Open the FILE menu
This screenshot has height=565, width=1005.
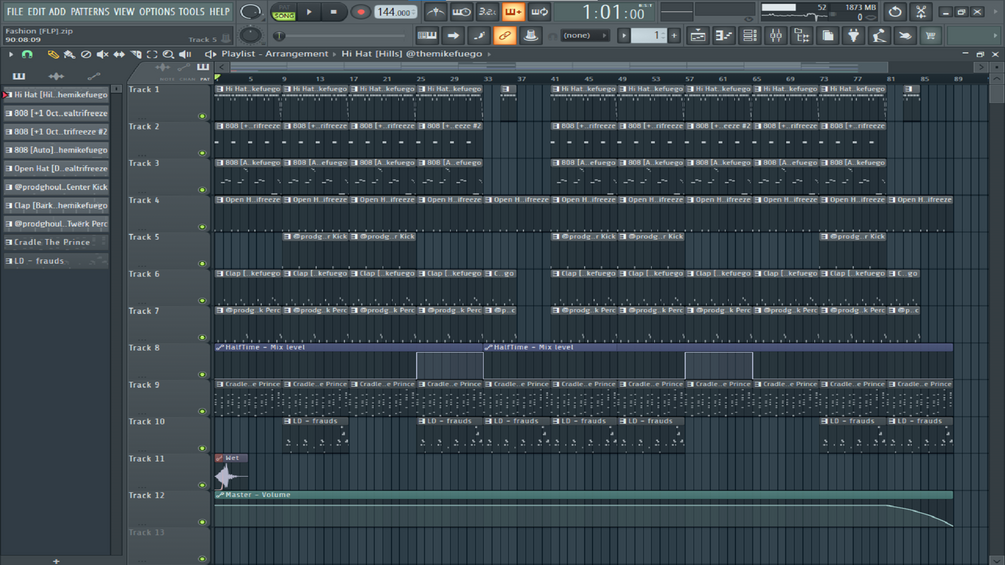click(14, 12)
